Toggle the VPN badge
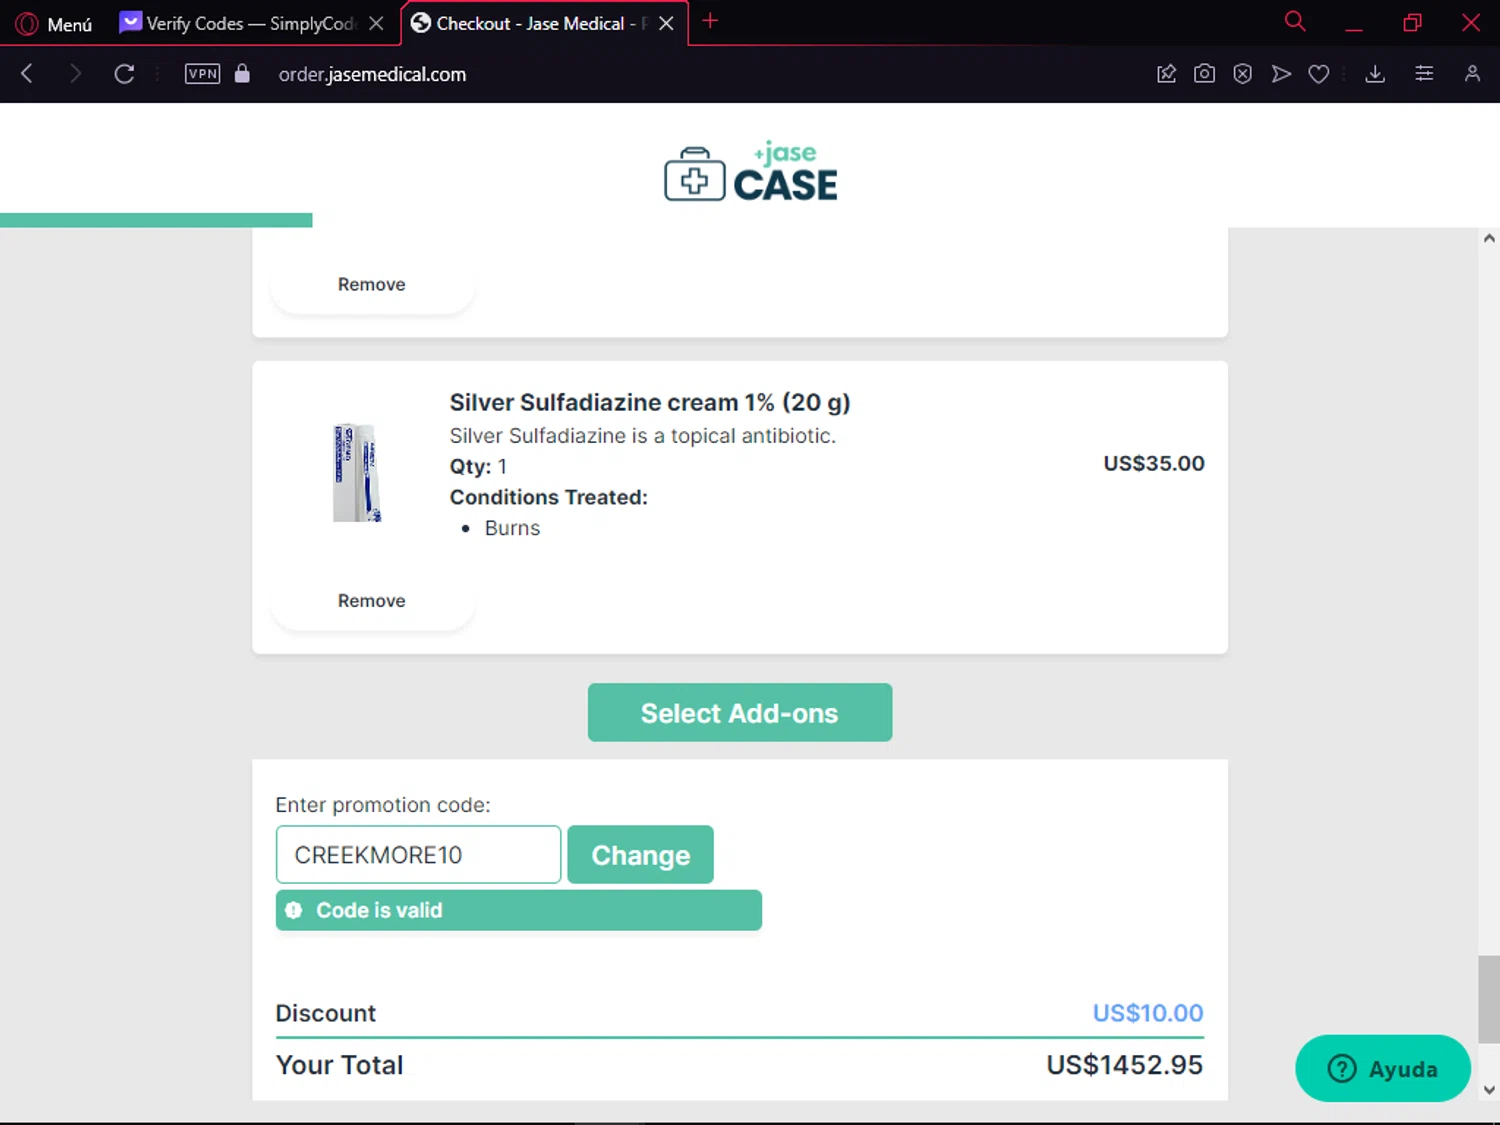1500x1125 pixels. [203, 73]
